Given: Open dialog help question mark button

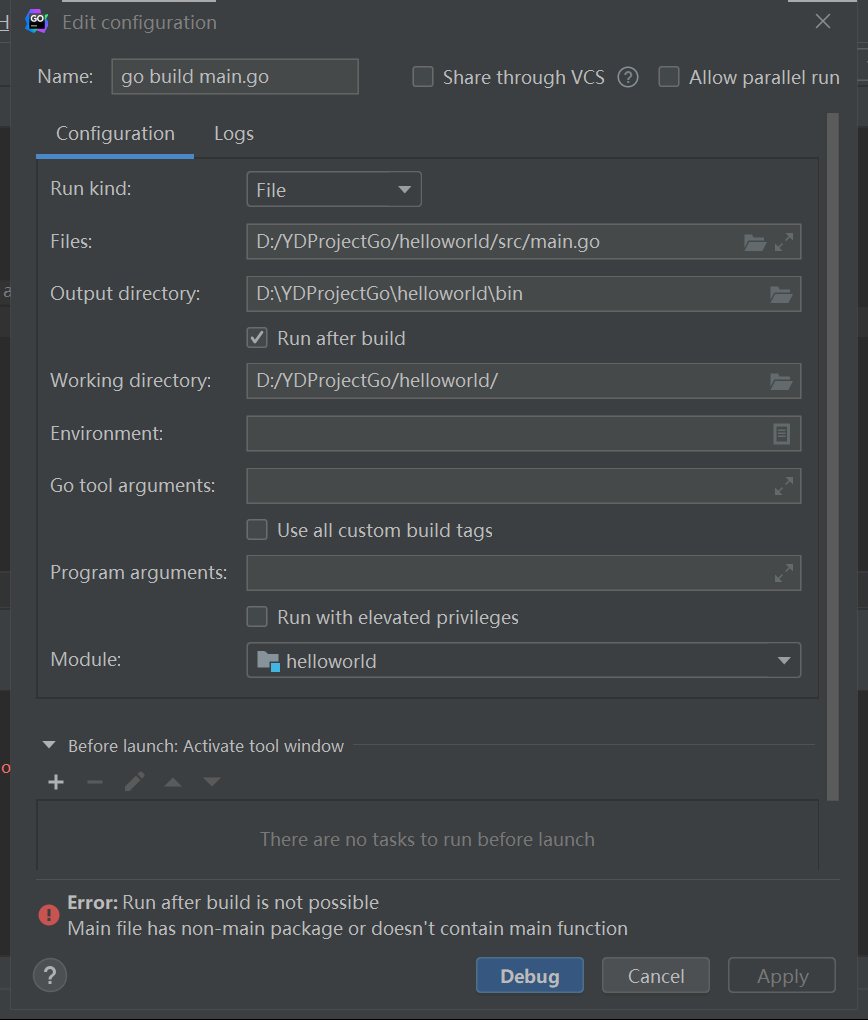Looking at the screenshot, I should tap(50, 975).
